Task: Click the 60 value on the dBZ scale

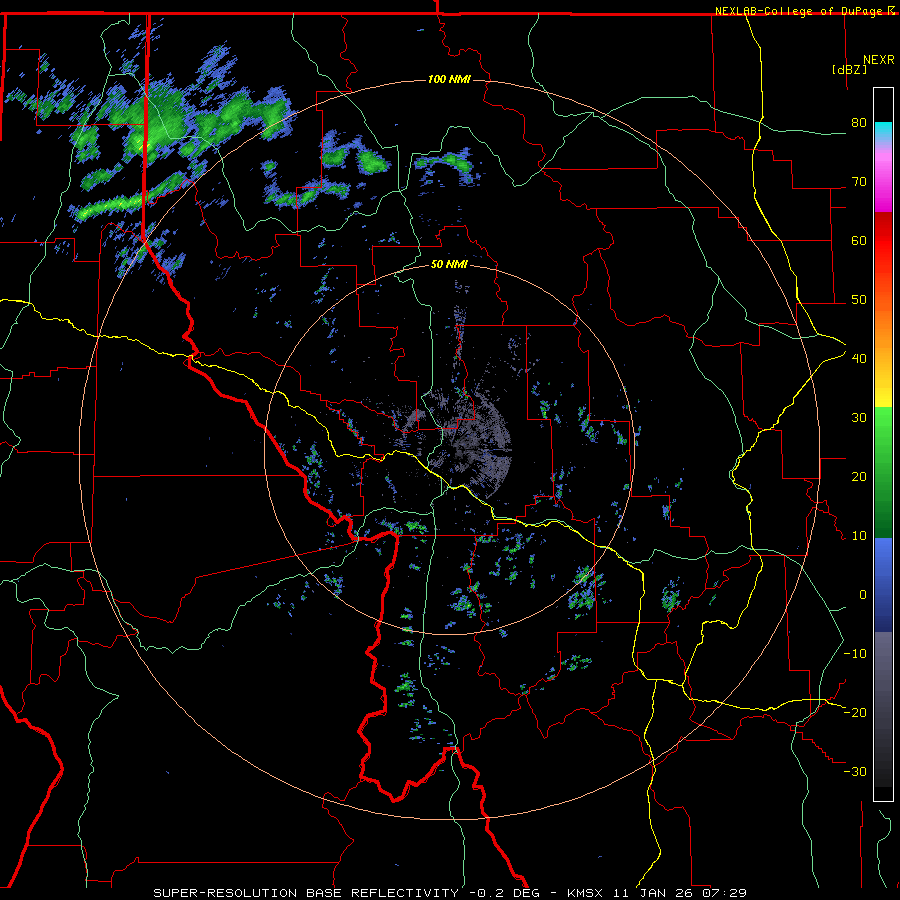Action: point(859,240)
